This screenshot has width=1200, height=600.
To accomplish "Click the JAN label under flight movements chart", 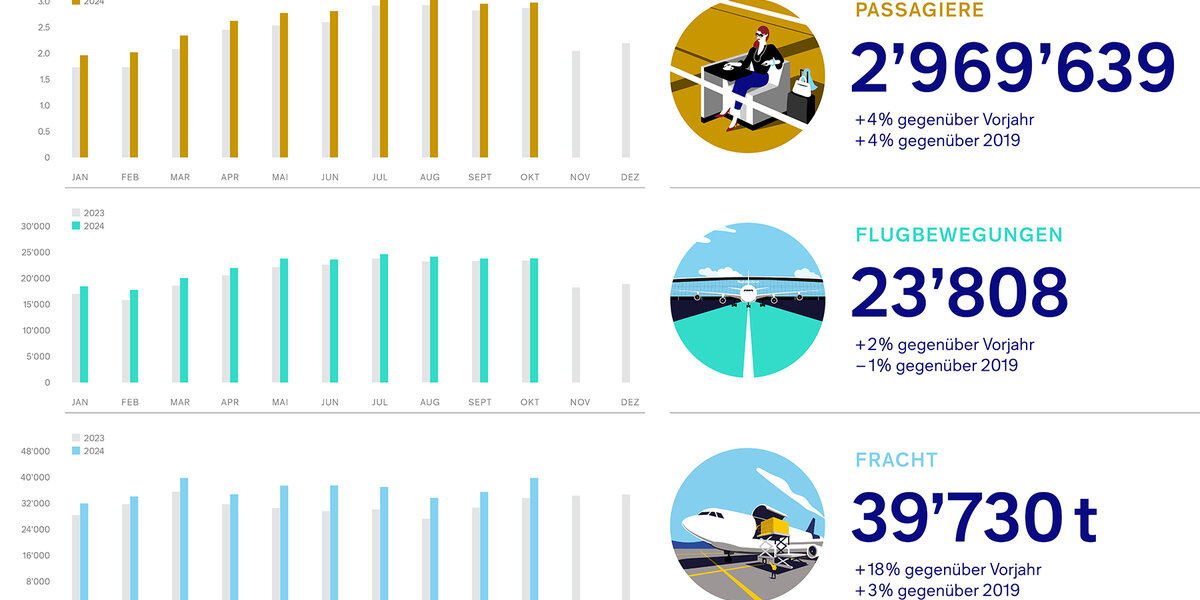I will coord(80,402).
